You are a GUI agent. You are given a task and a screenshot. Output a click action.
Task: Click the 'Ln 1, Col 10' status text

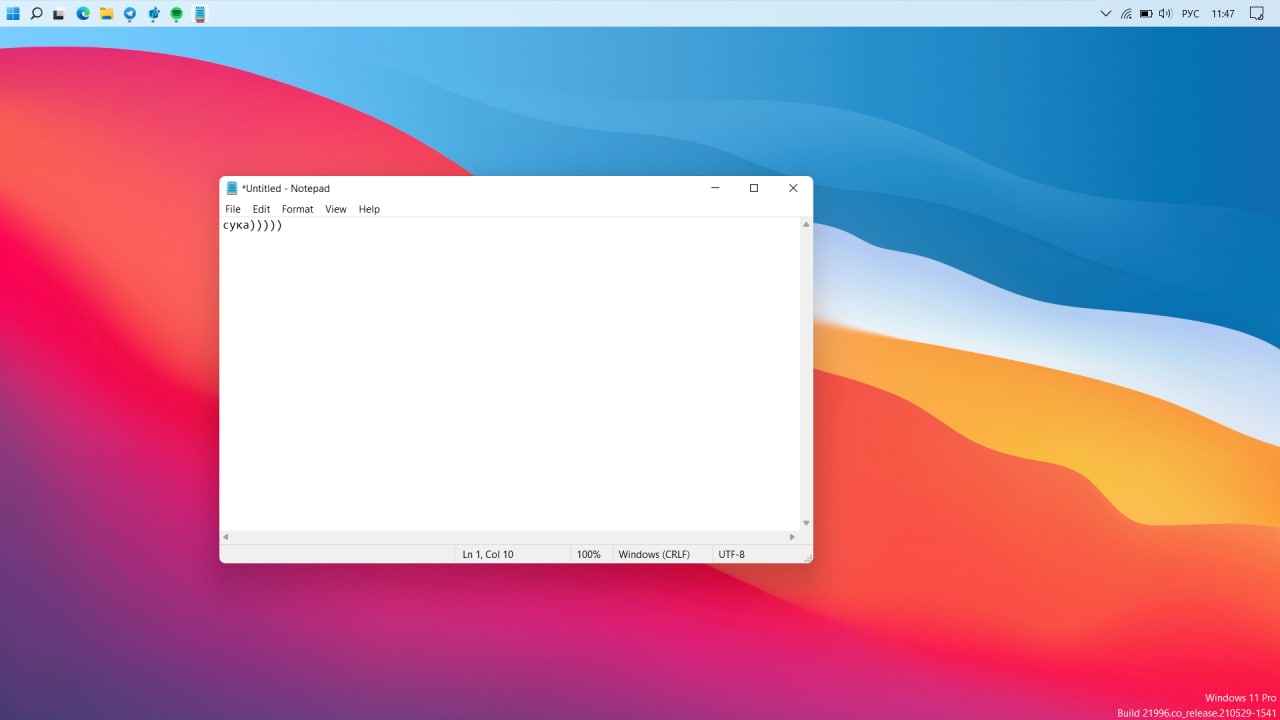click(x=488, y=554)
